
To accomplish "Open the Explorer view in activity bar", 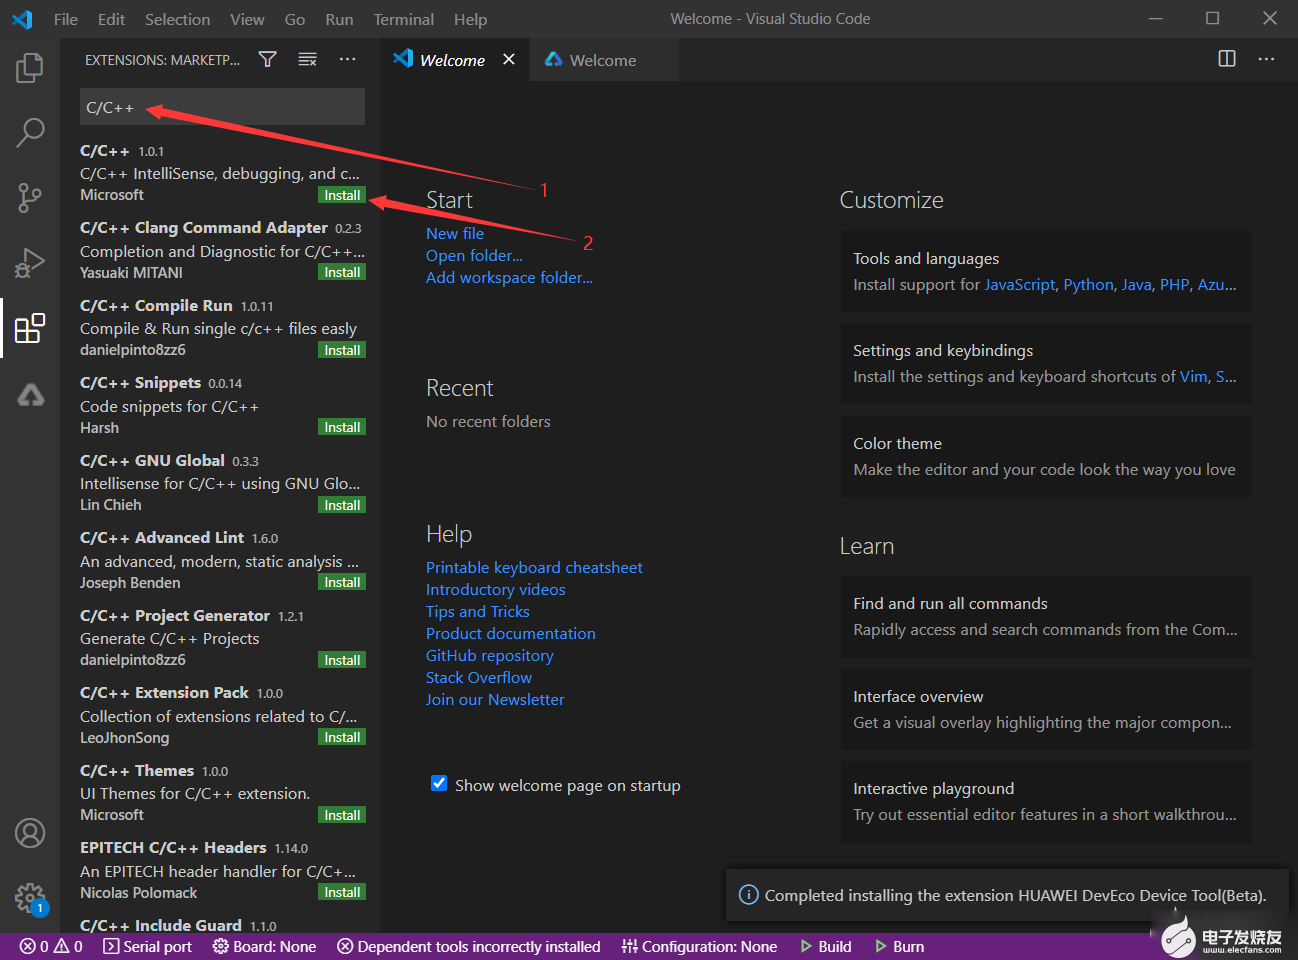I will 30,68.
